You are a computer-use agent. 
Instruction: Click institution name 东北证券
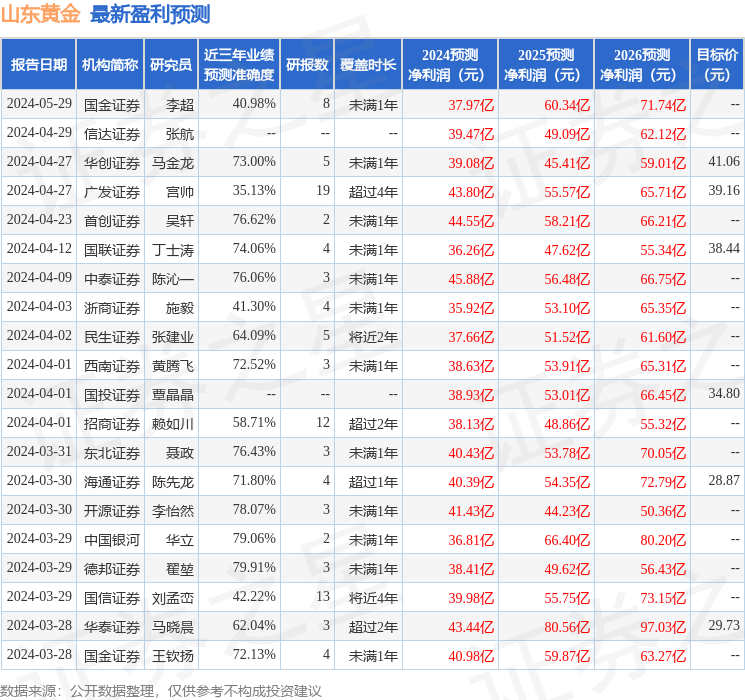click(112, 453)
